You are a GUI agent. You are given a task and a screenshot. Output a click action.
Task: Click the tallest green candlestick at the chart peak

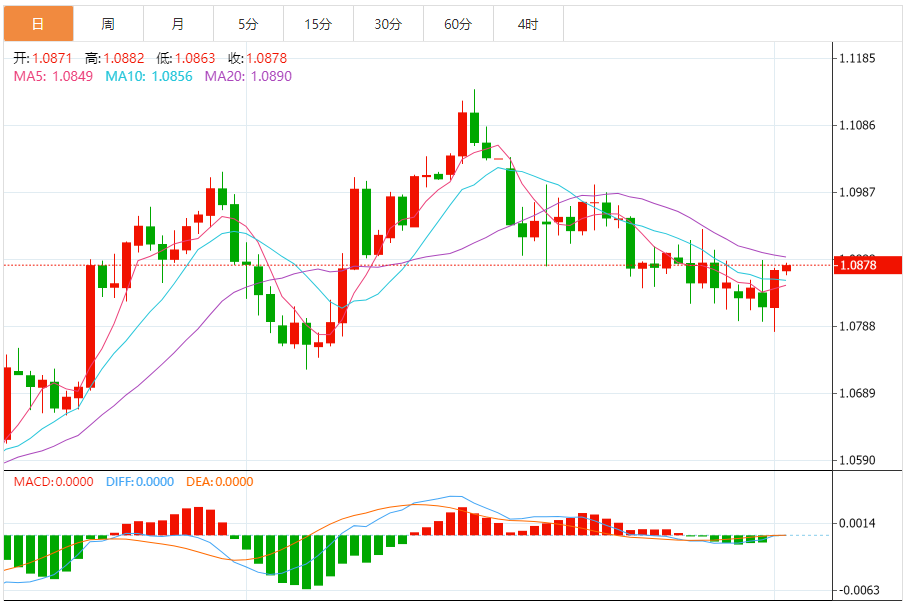[475, 128]
